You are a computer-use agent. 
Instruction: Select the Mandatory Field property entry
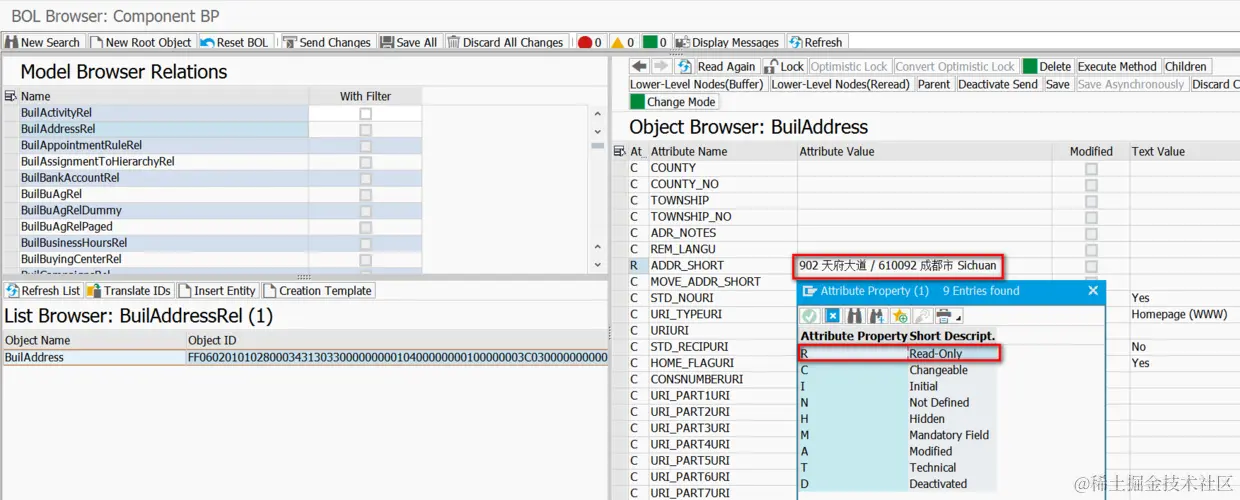(899, 435)
